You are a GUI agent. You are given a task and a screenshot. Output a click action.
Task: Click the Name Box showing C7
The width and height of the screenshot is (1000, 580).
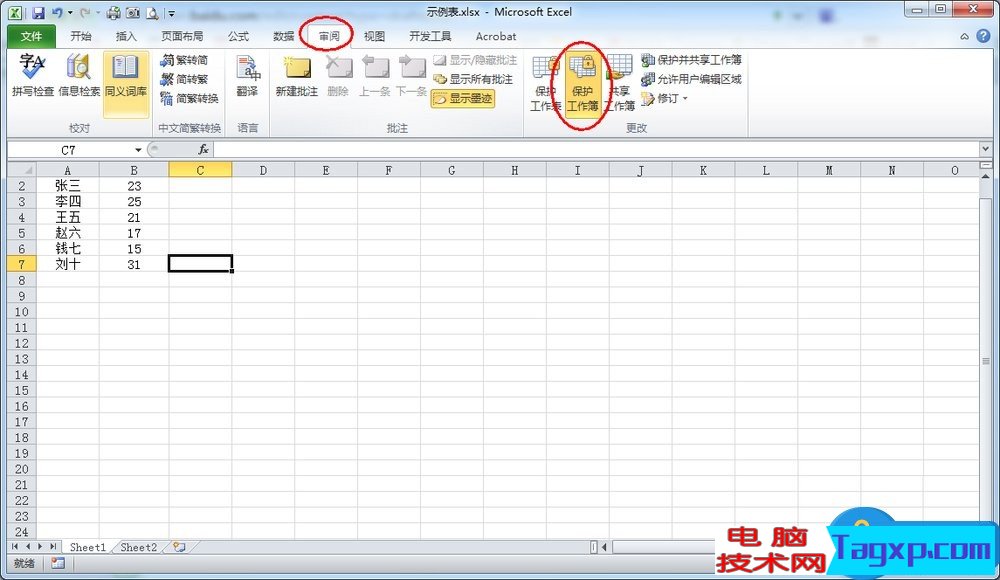(69, 150)
